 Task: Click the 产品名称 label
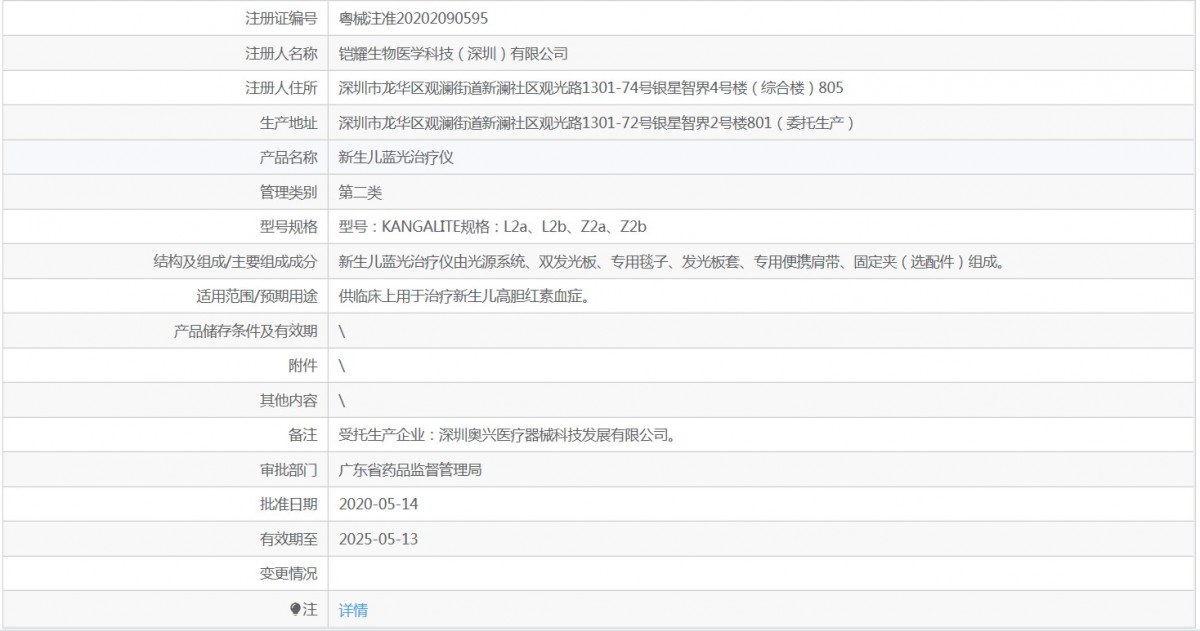288,158
